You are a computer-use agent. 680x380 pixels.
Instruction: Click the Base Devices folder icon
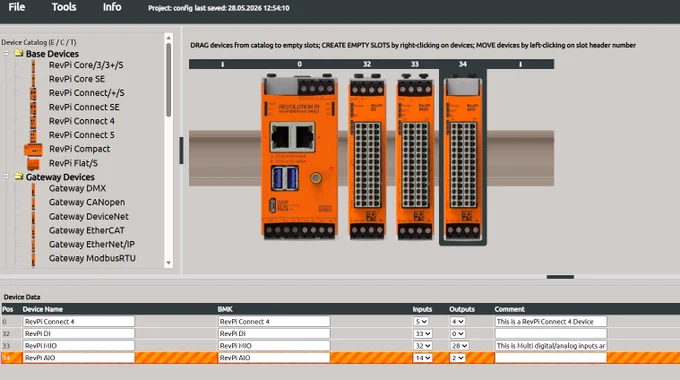pos(18,53)
